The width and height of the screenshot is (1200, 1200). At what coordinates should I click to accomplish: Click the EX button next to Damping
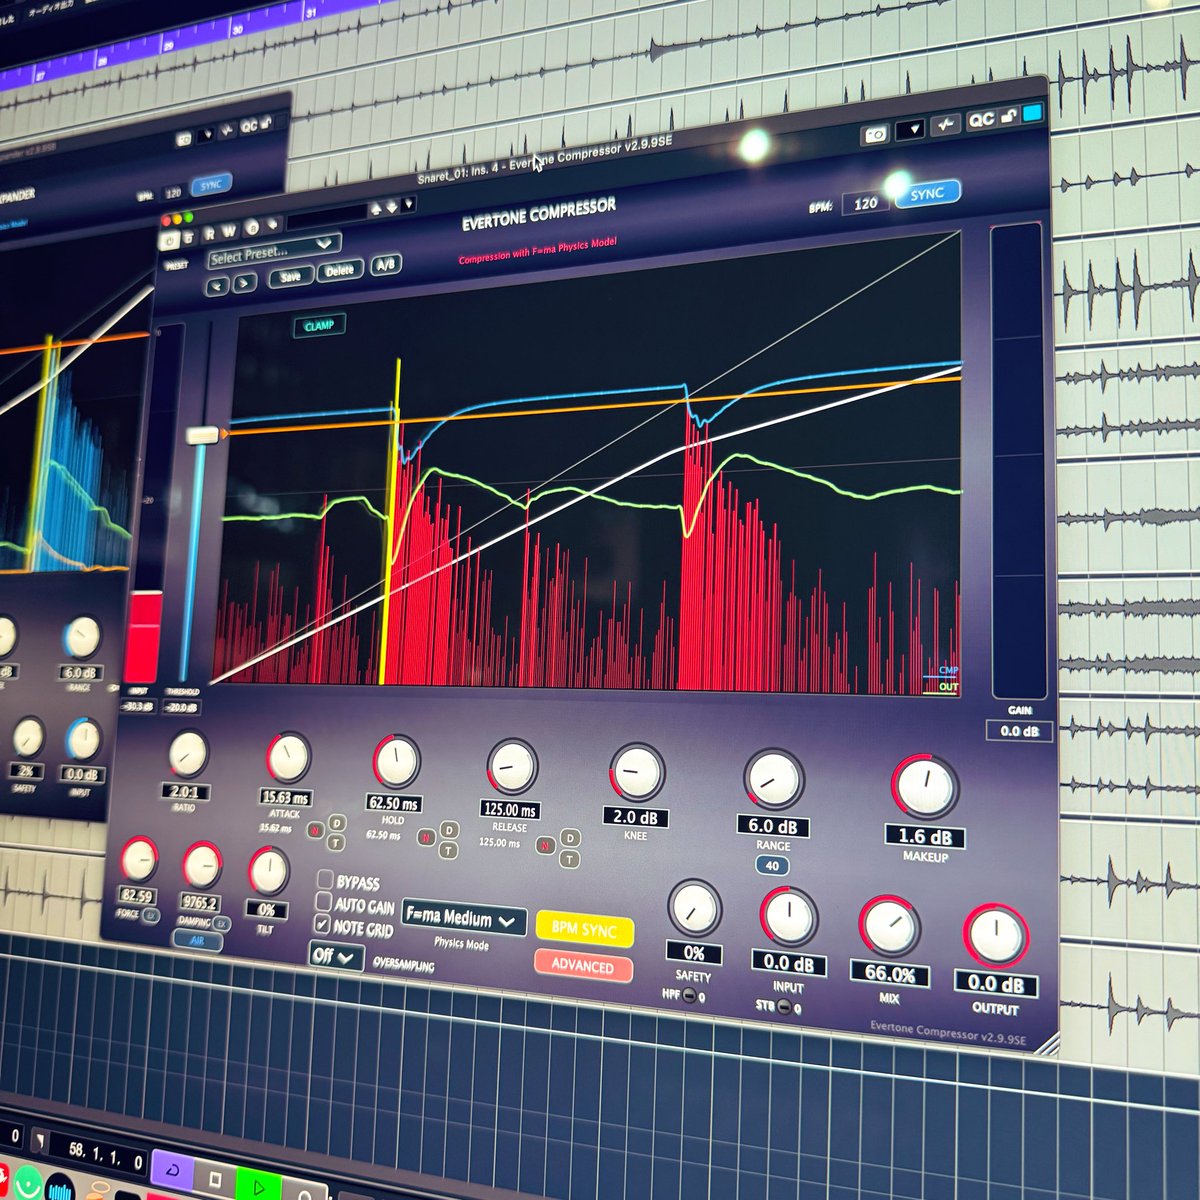pyautogui.click(x=222, y=925)
